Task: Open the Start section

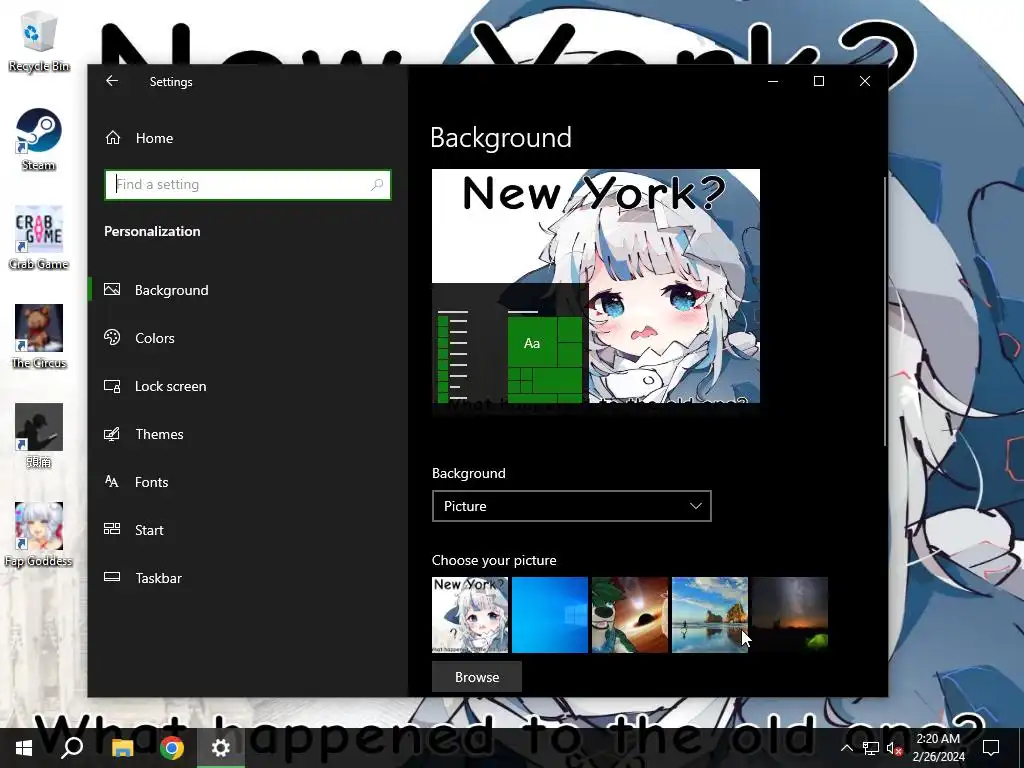Action: 248,530
